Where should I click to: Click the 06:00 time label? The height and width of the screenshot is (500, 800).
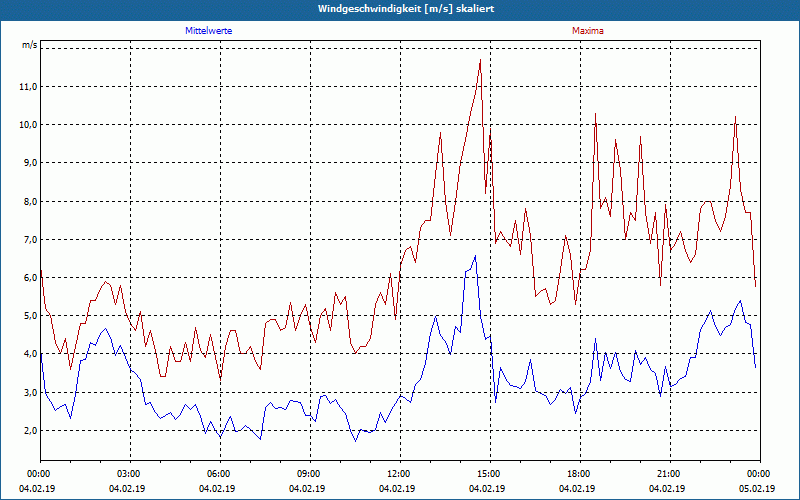[x=220, y=474]
